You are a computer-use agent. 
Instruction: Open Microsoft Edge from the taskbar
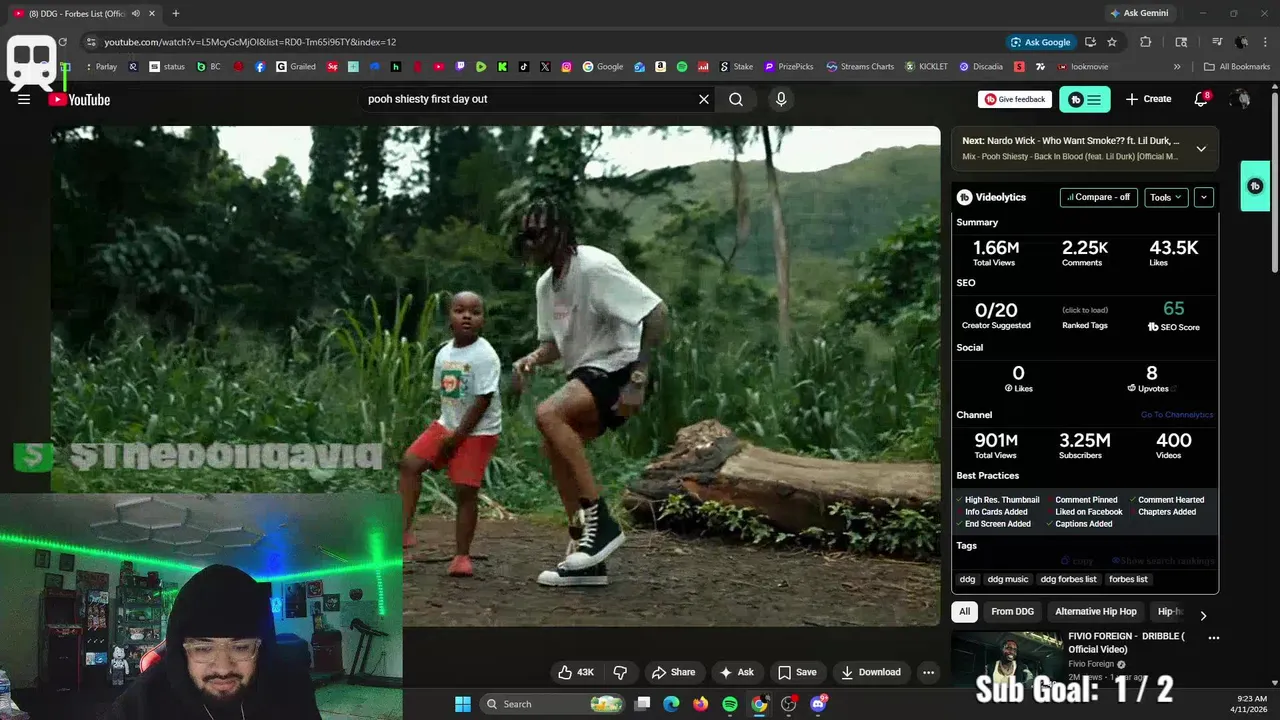(671, 704)
